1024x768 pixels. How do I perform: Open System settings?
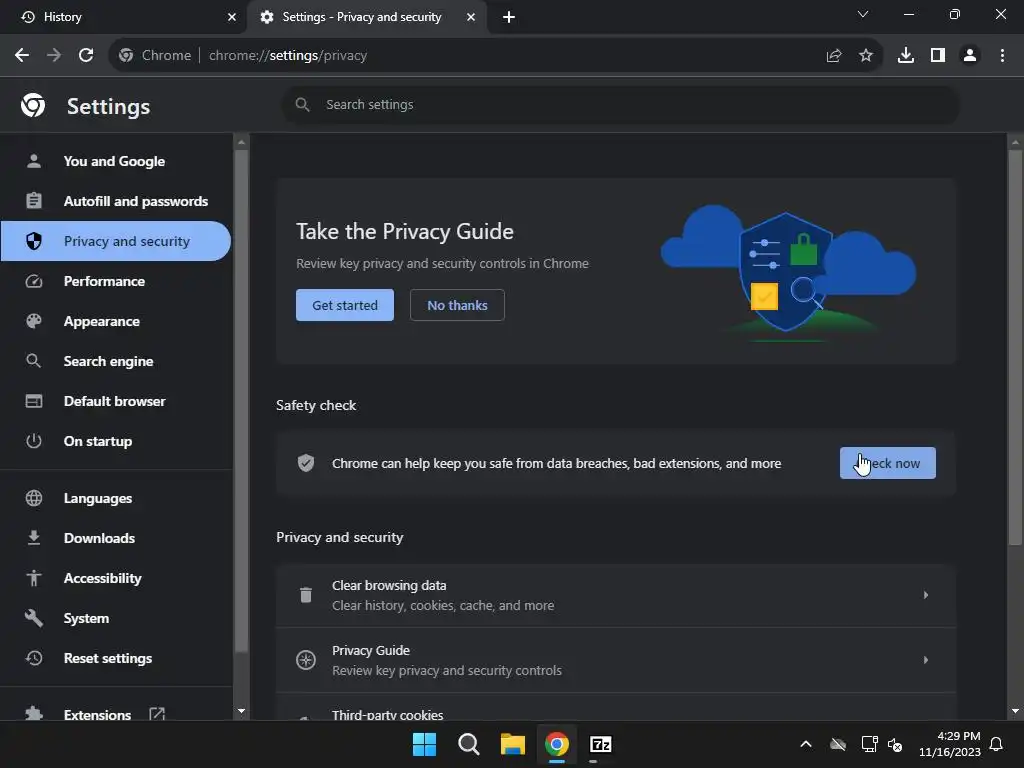[x=116, y=618]
